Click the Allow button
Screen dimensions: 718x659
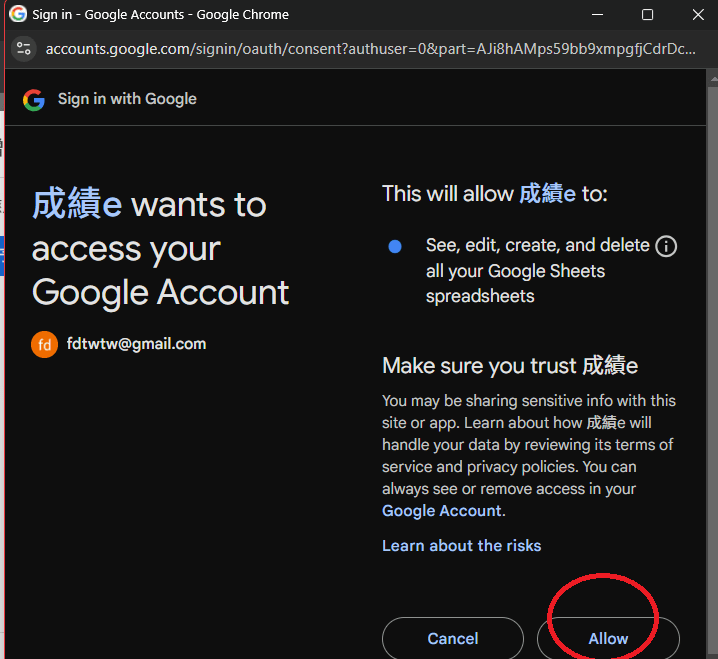click(608, 638)
